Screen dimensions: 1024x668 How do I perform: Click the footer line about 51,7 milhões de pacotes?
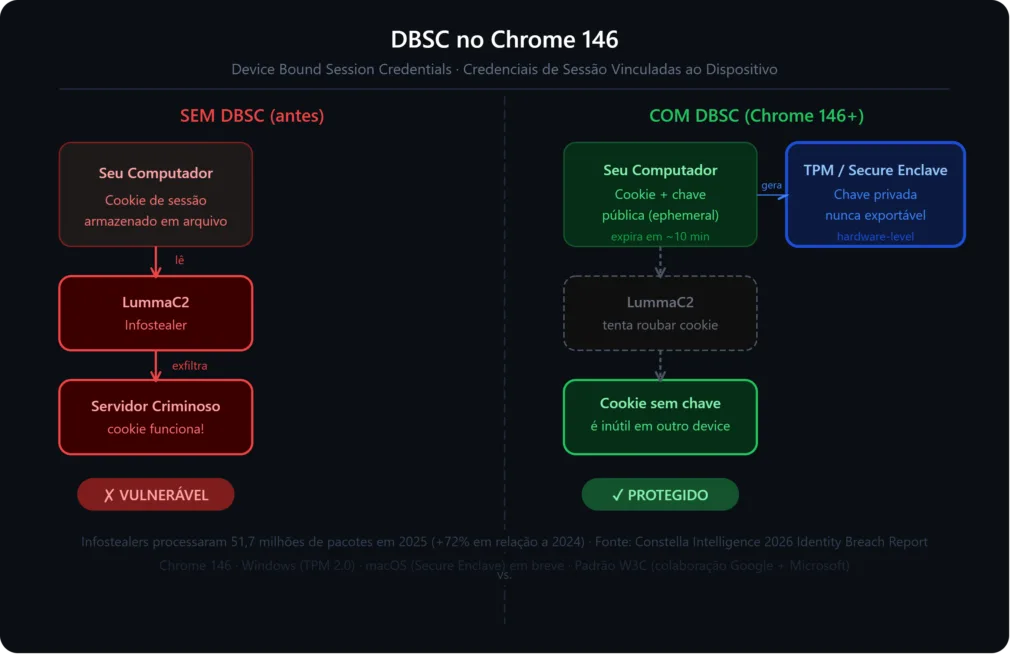[504, 542]
